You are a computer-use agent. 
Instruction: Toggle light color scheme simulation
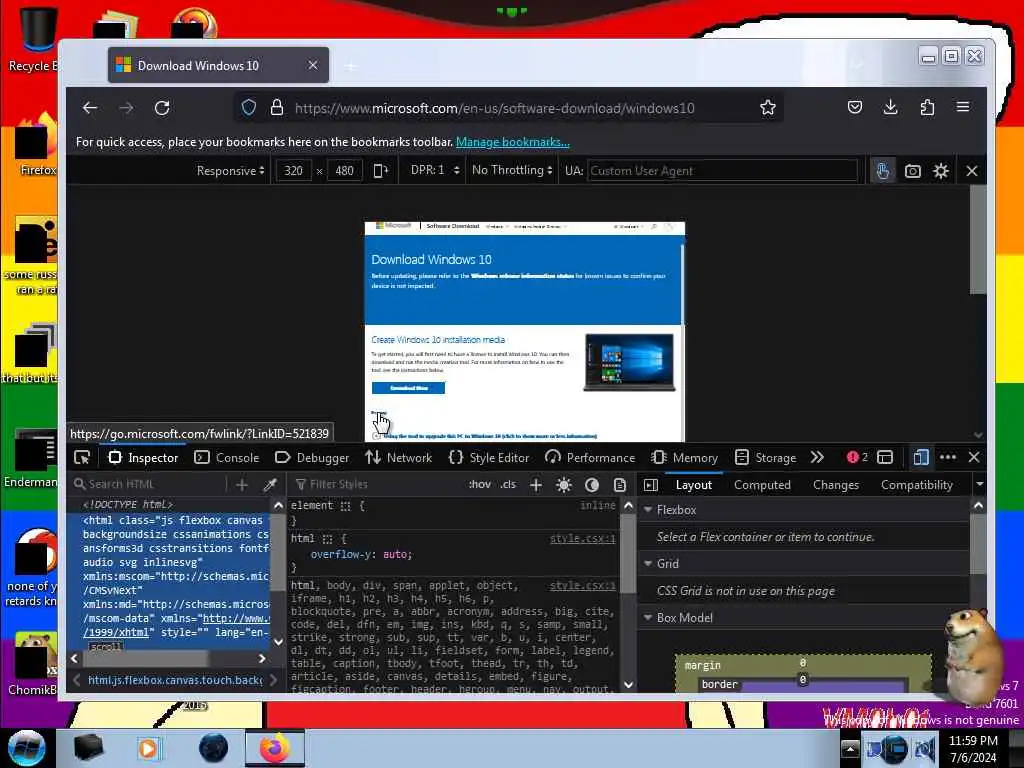pyautogui.click(x=564, y=485)
